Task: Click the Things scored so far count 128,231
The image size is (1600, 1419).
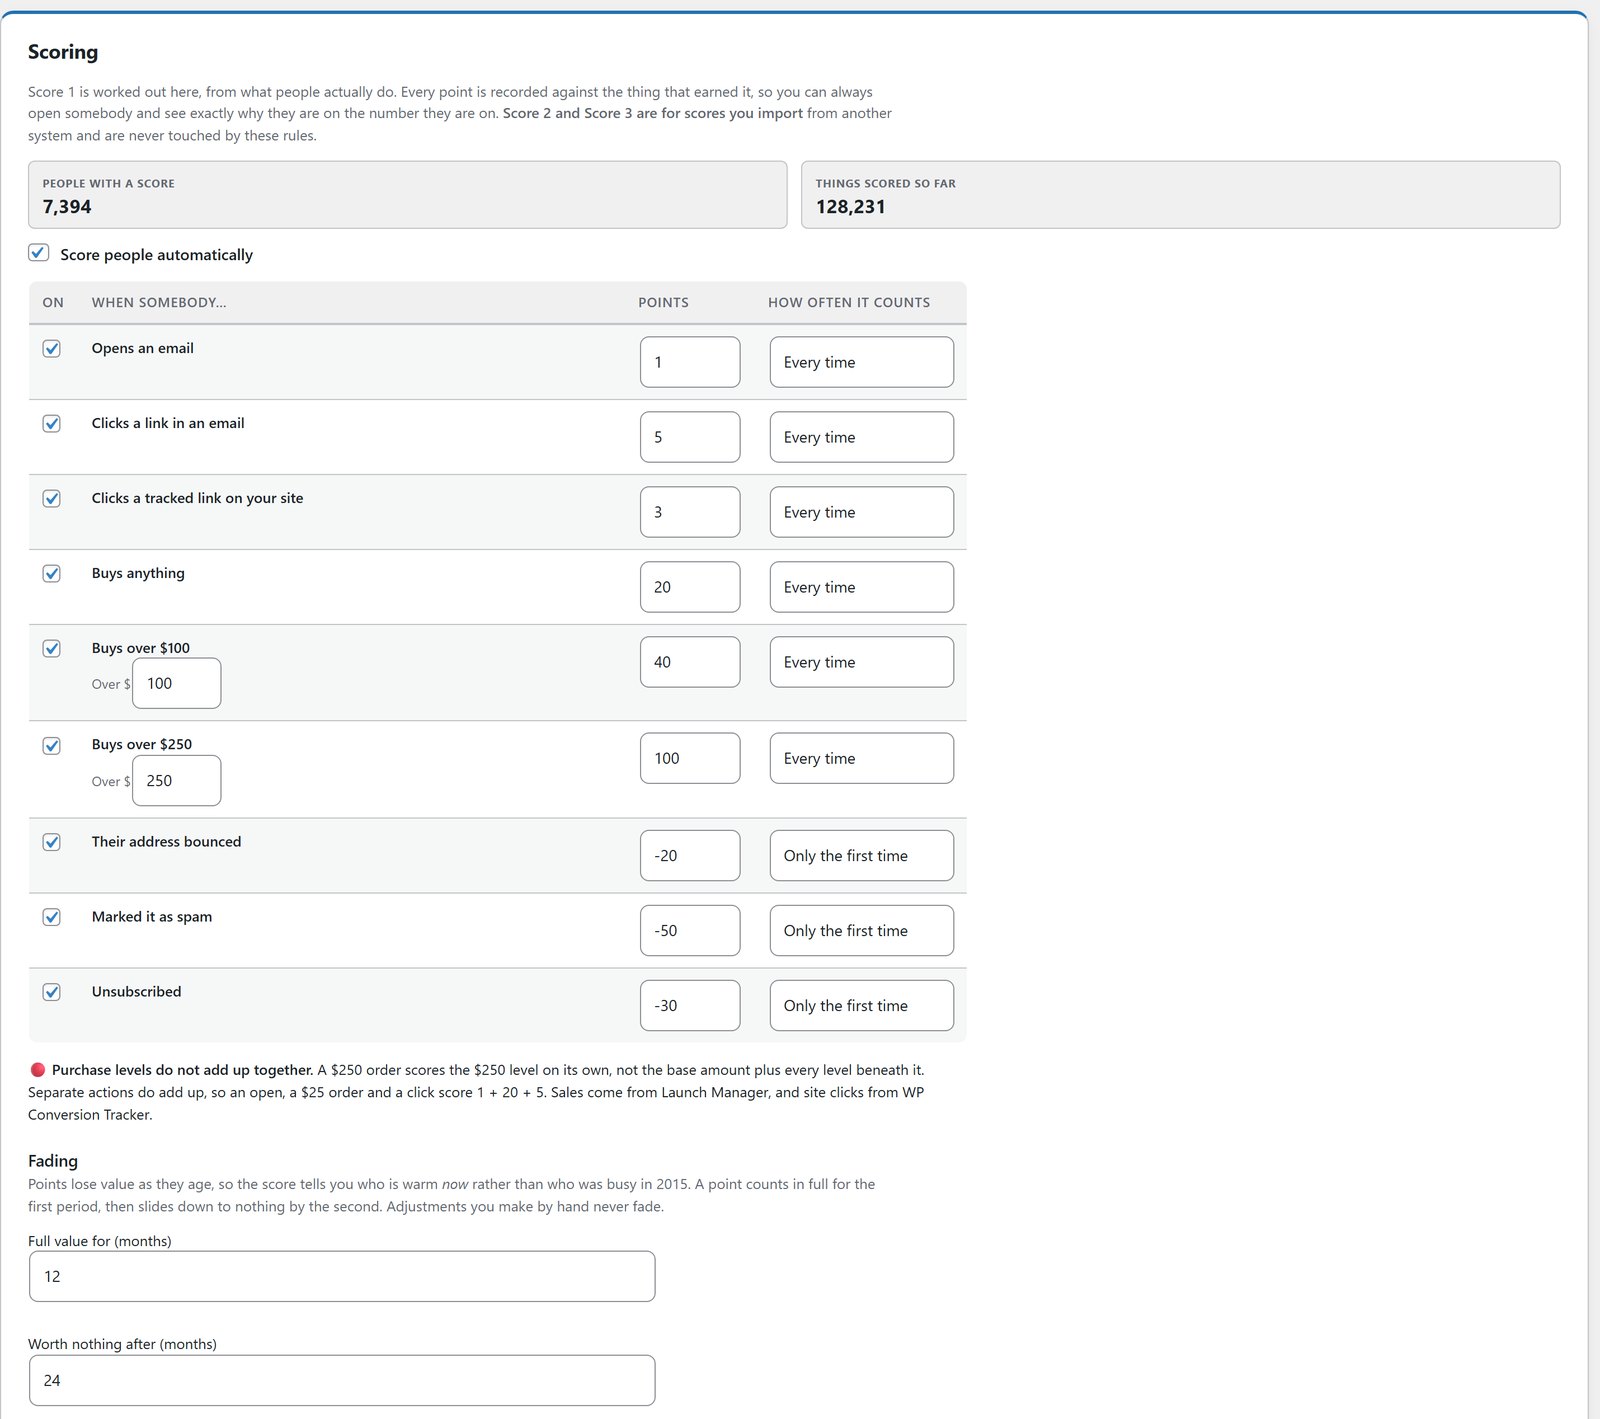Action: pyautogui.click(x=850, y=207)
